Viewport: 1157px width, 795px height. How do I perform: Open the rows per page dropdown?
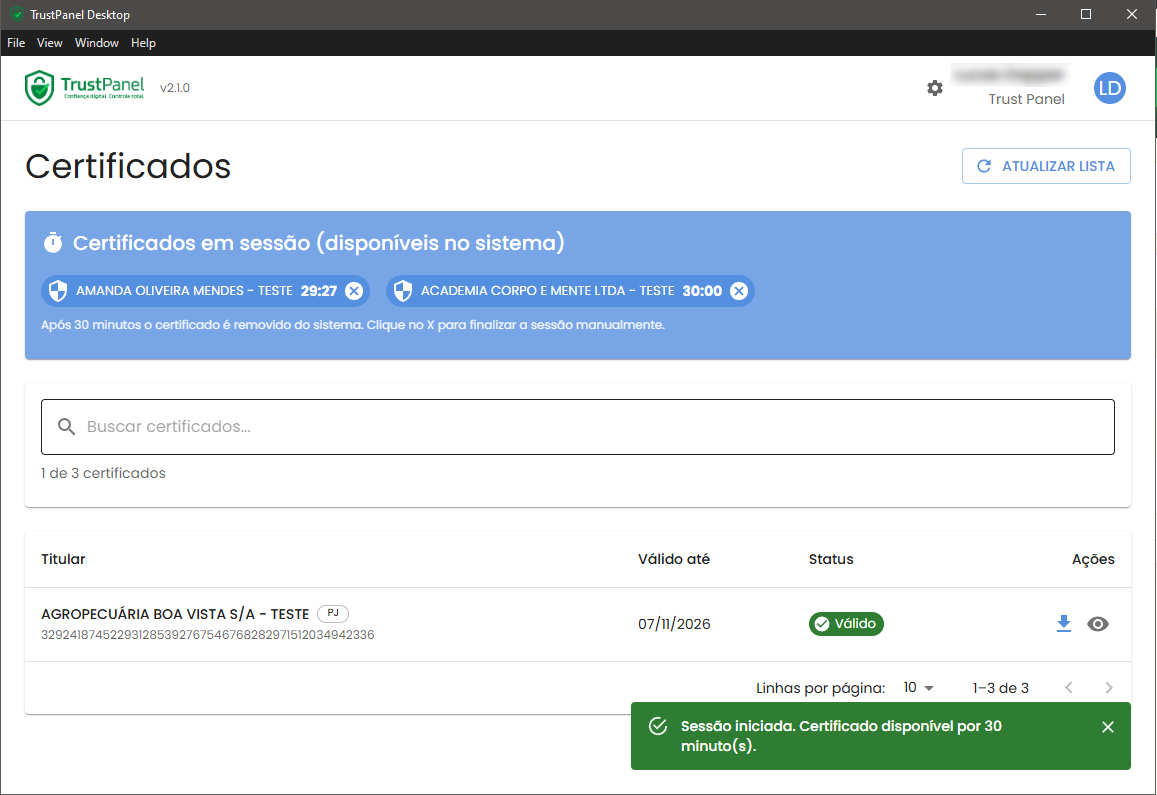click(x=919, y=687)
